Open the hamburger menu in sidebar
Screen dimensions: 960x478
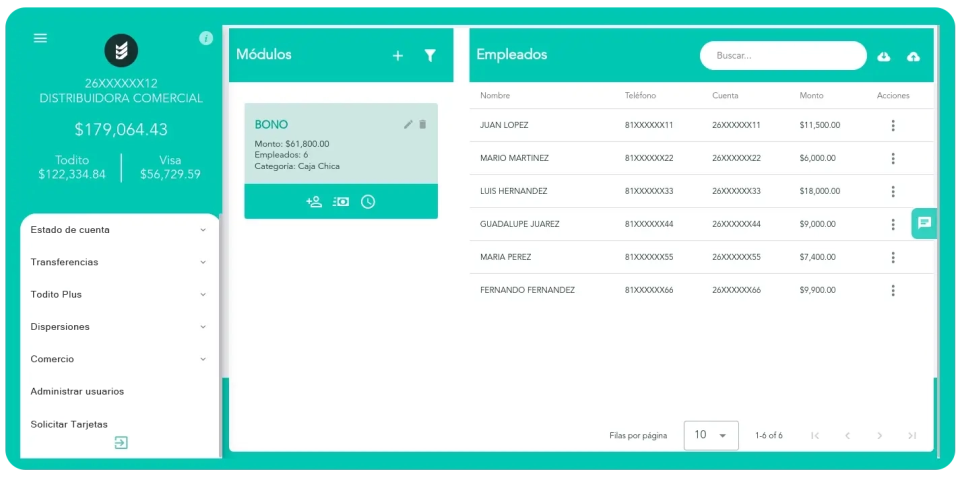click(x=40, y=38)
